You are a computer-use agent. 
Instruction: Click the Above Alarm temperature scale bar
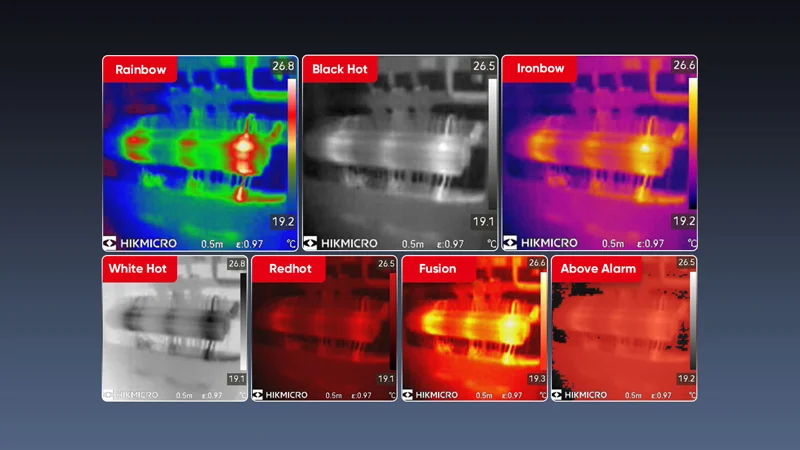pyautogui.click(x=693, y=321)
